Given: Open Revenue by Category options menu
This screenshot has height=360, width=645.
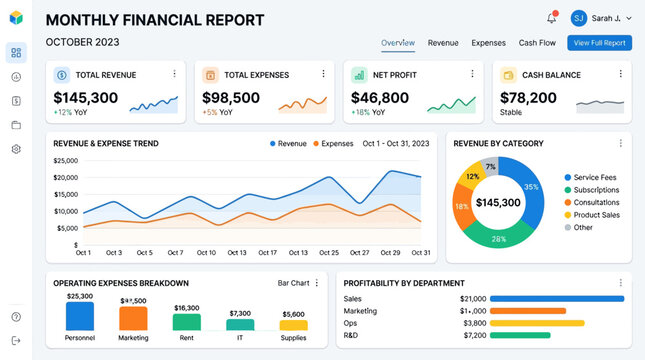Looking at the screenshot, I should coord(620,143).
